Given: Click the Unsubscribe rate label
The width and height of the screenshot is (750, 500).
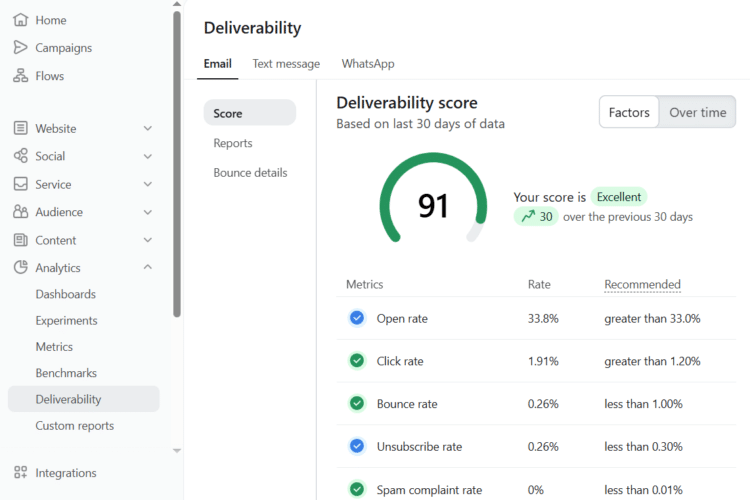Looking at the screenshot, I should tap(419, 446).
